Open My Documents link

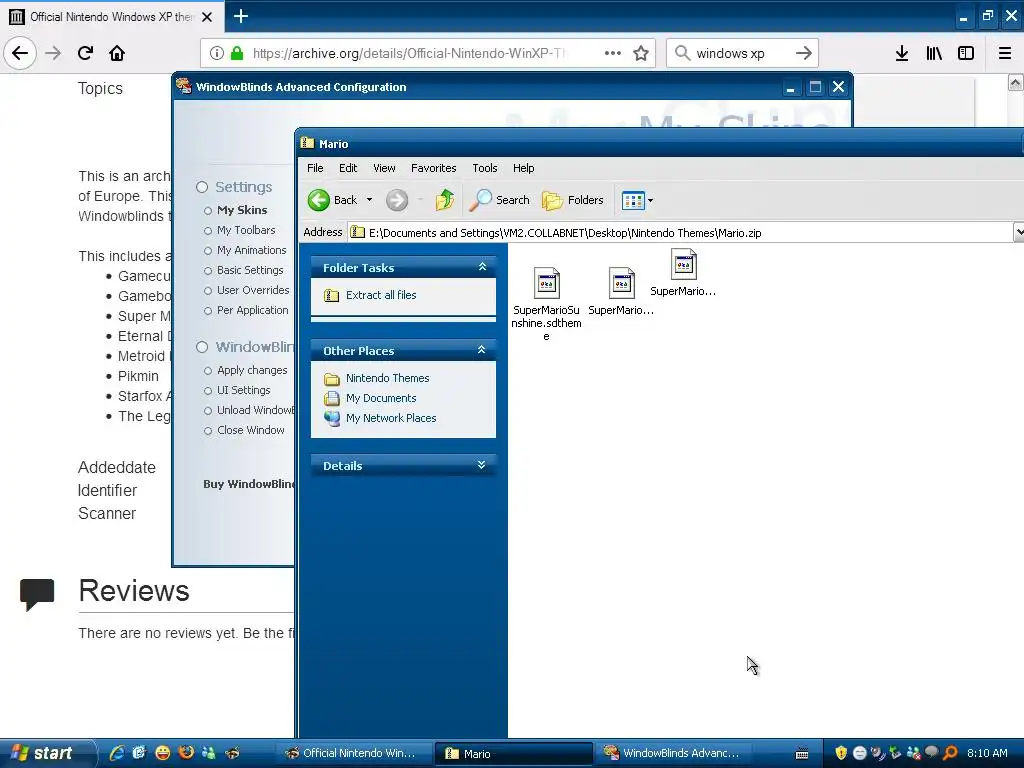click(x=381, y=398)
